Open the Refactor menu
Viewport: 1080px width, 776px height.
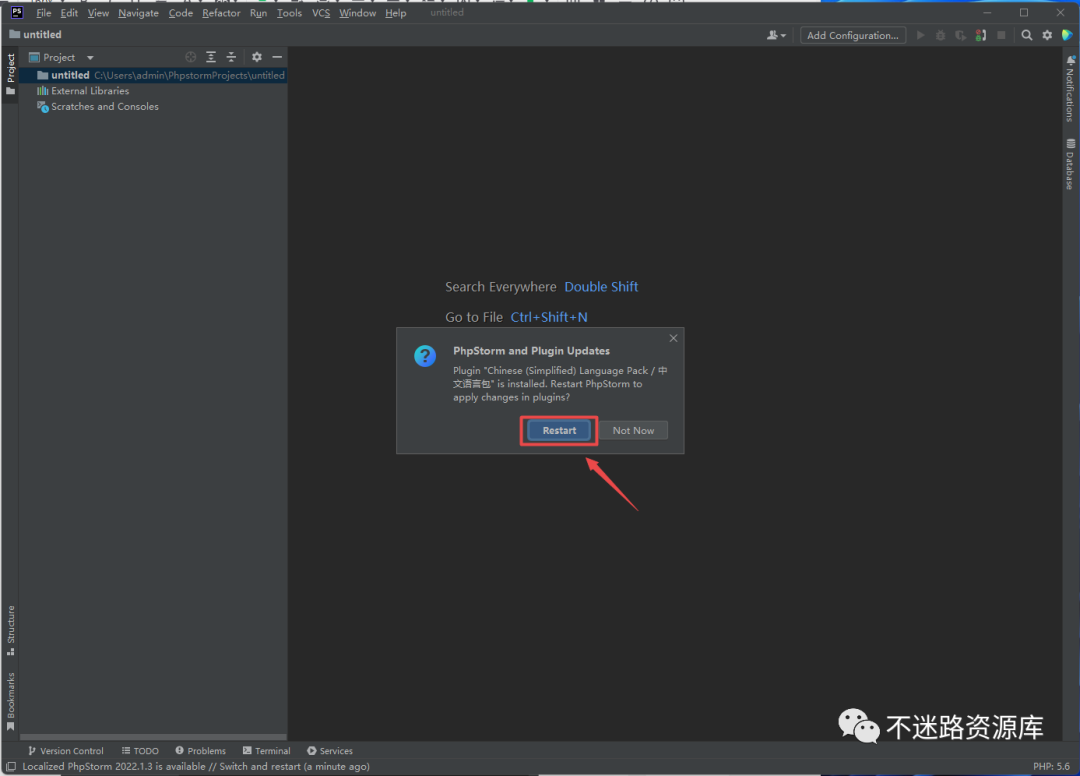[x=221, y=13]
